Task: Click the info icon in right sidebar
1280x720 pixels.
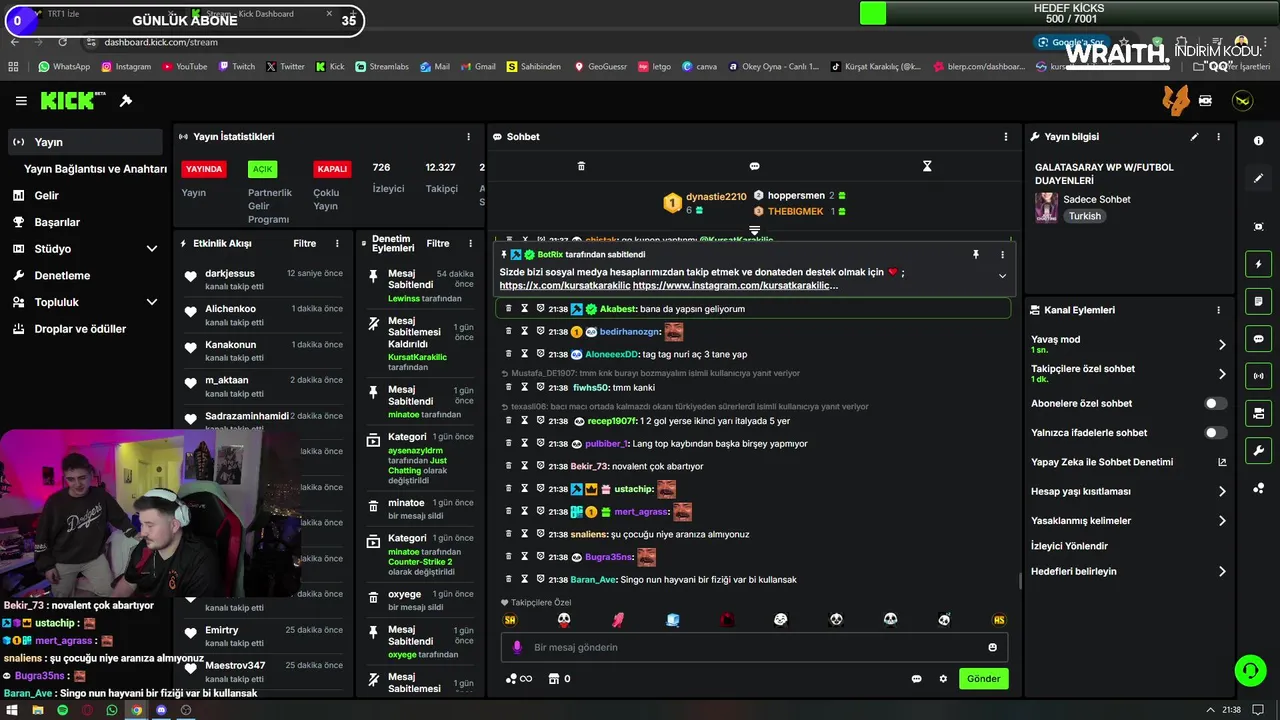Action: point(1258,141)
